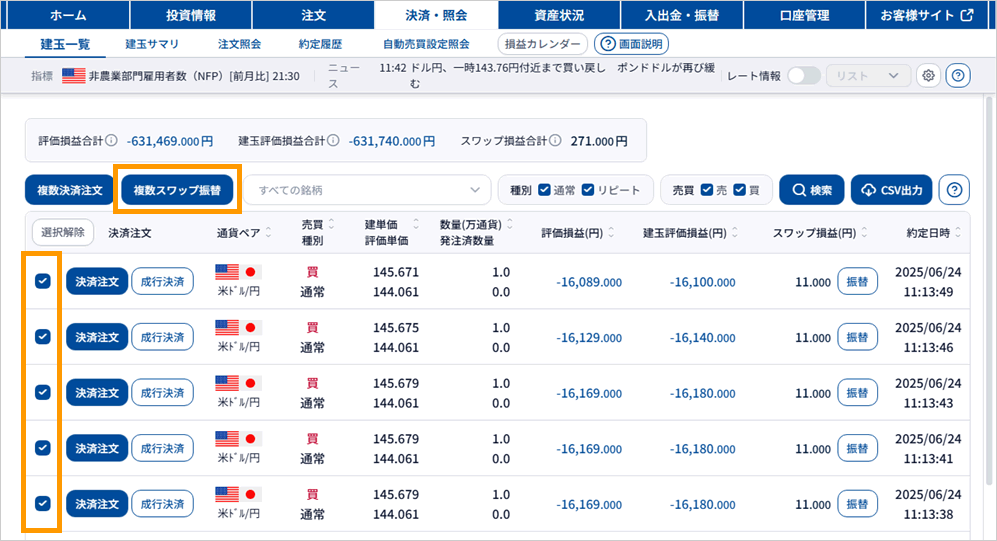Export with the CSV出力 button
The image size is (997, 541).
[891, 189]
